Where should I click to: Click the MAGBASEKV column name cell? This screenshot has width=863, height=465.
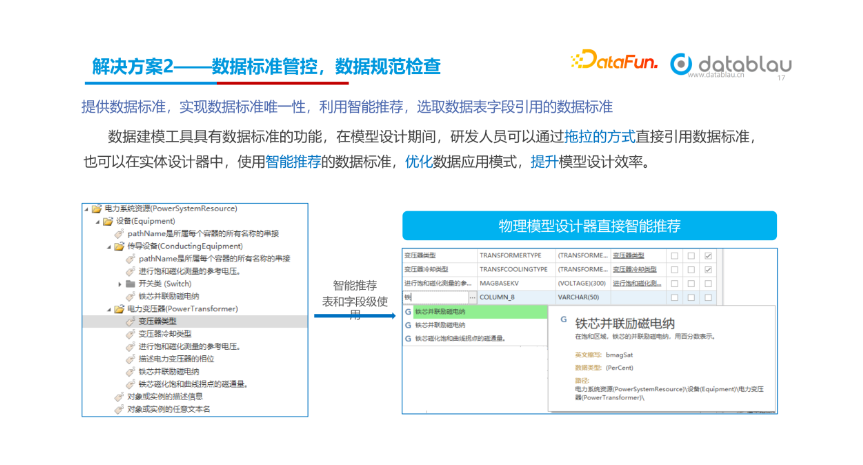click(x=516, y=283)
